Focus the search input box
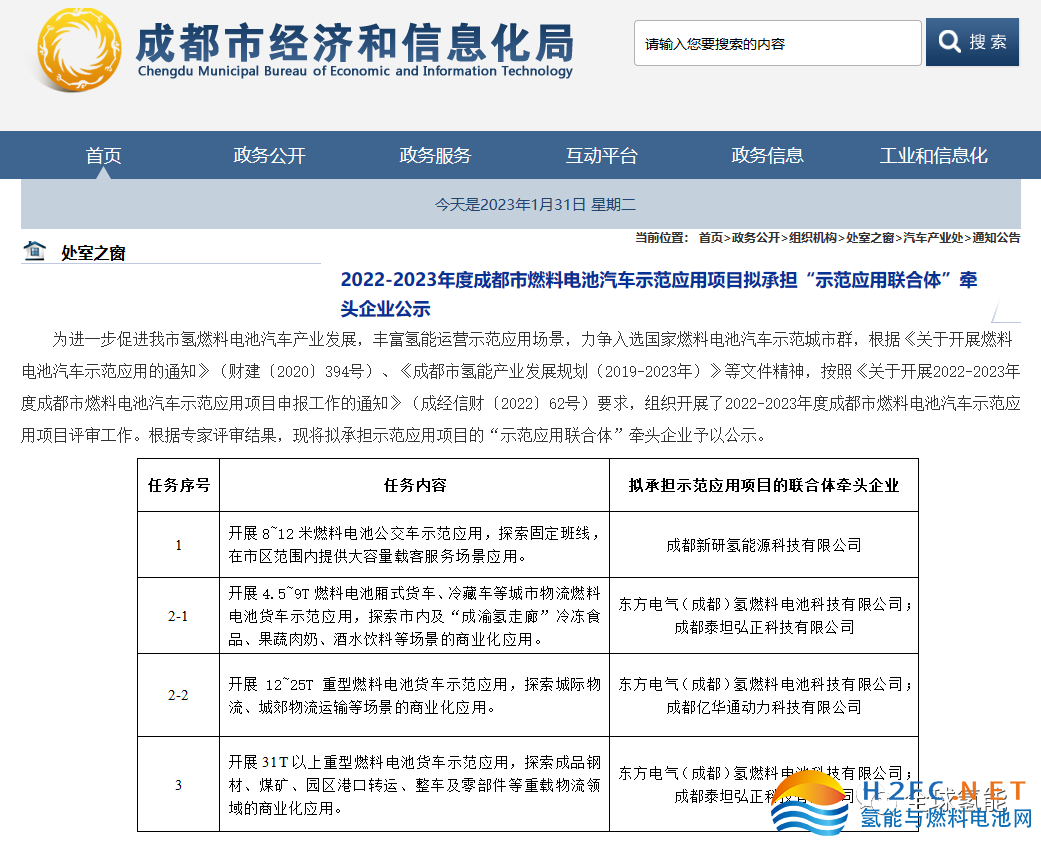Image resolution: width=1041 pixels, height=846 pixels. (x=777, y=43)
